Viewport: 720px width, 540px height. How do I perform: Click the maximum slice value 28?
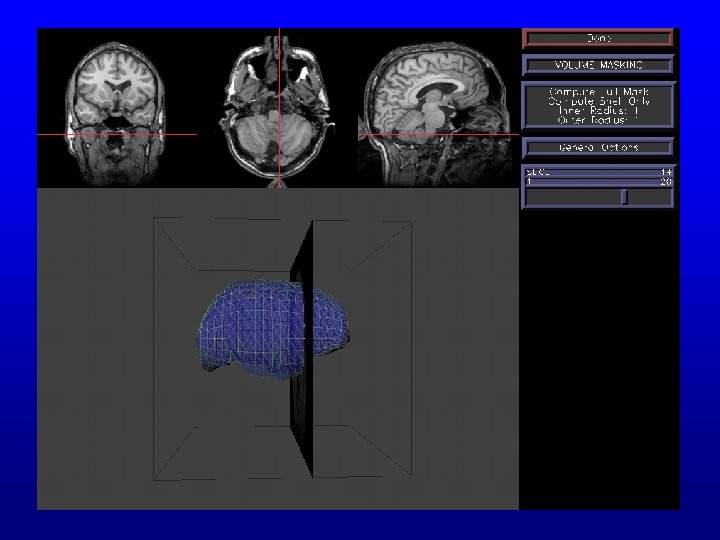coord(666,182)
